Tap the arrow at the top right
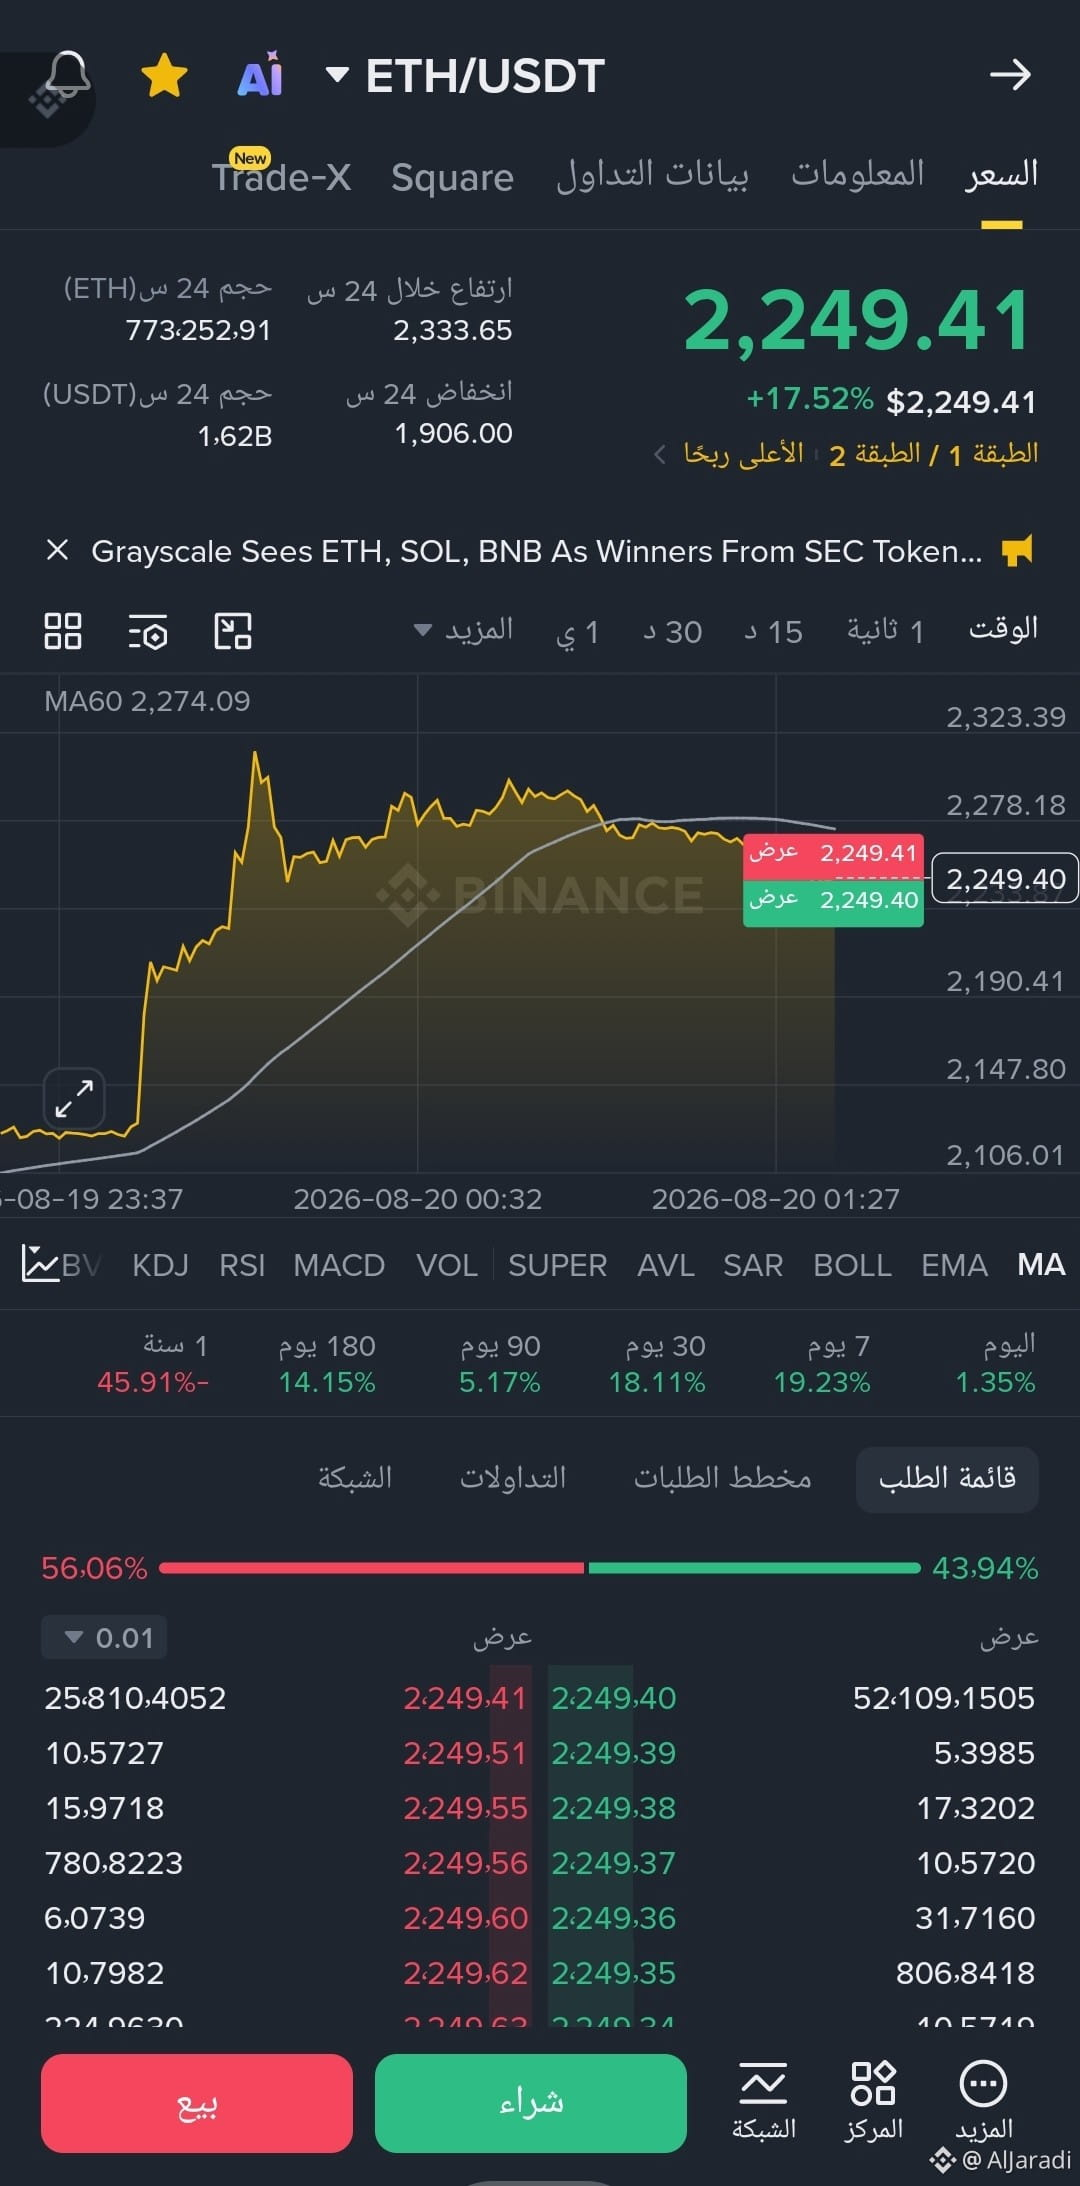Screen dimensions: 1080x2186 [x=1010, y=75]
